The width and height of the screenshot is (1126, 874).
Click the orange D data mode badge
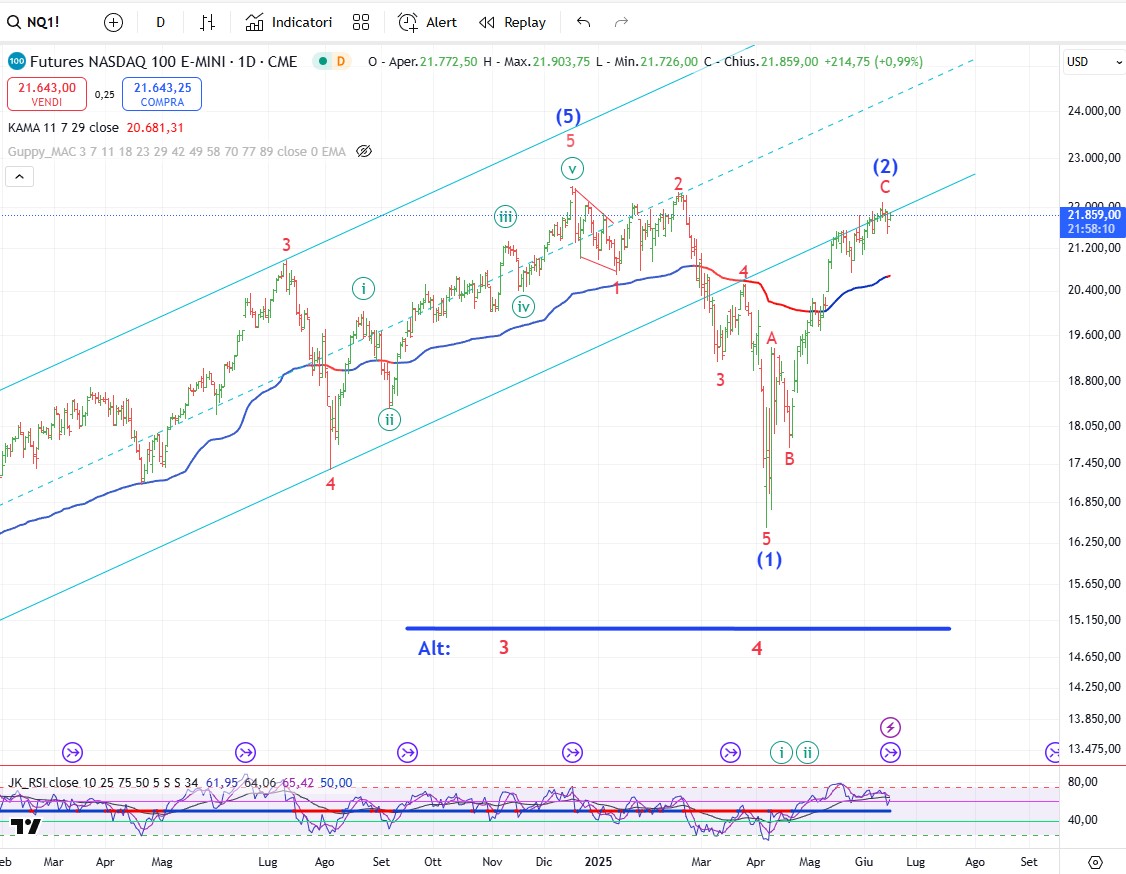point(340,62)
